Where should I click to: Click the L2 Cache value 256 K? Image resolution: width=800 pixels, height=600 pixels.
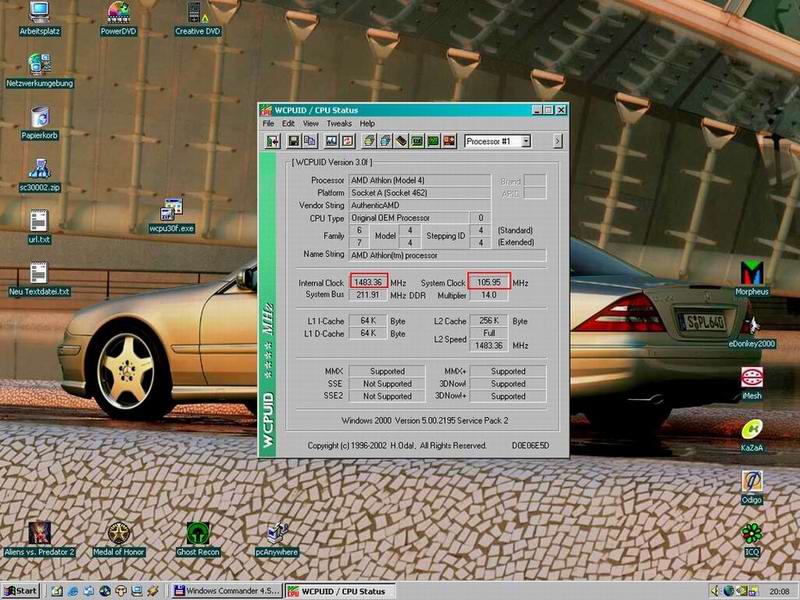pyautogui.click(x=488, y=320)
